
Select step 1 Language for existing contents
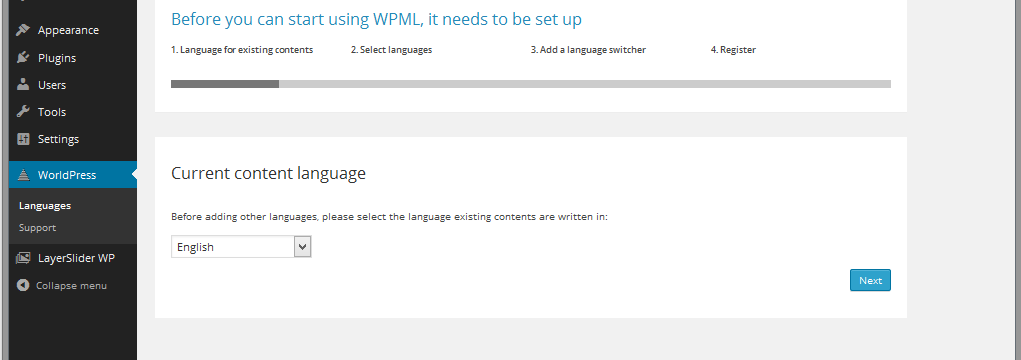pyautogui.click(x=242, y=49)
